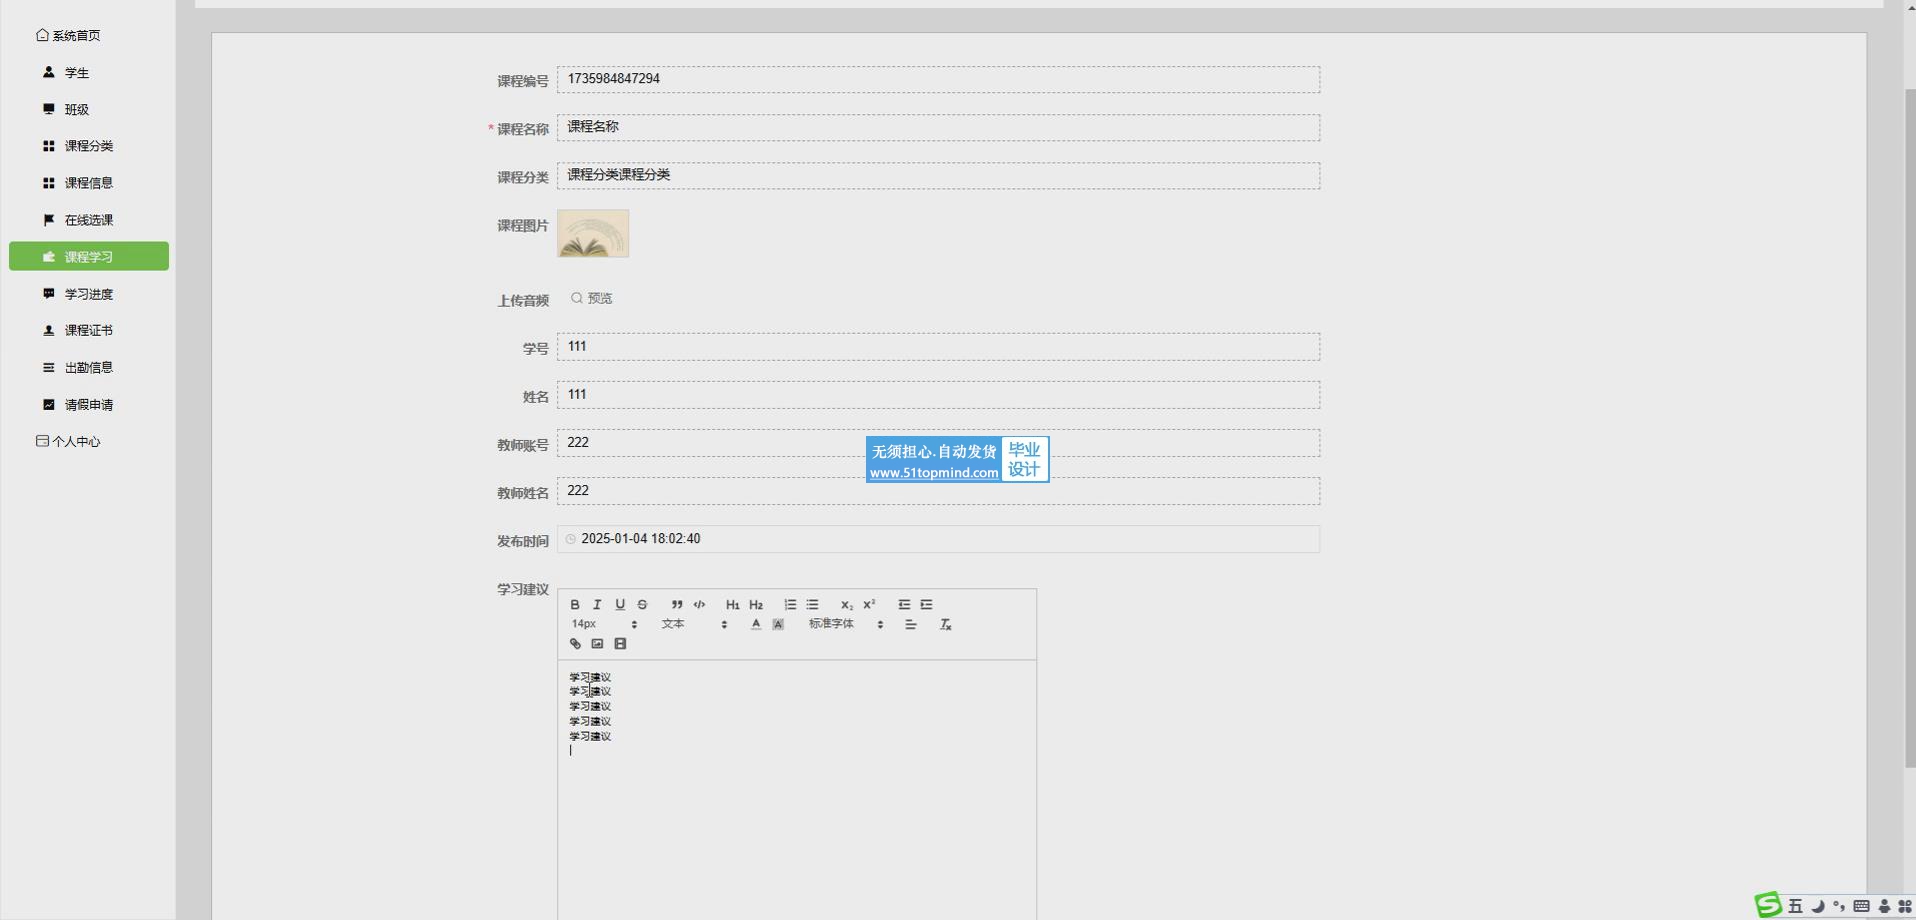The height and width of the screenshot is (920, 1916).
Task: Open the 文本 heading style dropdown
Action: pos(694,624)
